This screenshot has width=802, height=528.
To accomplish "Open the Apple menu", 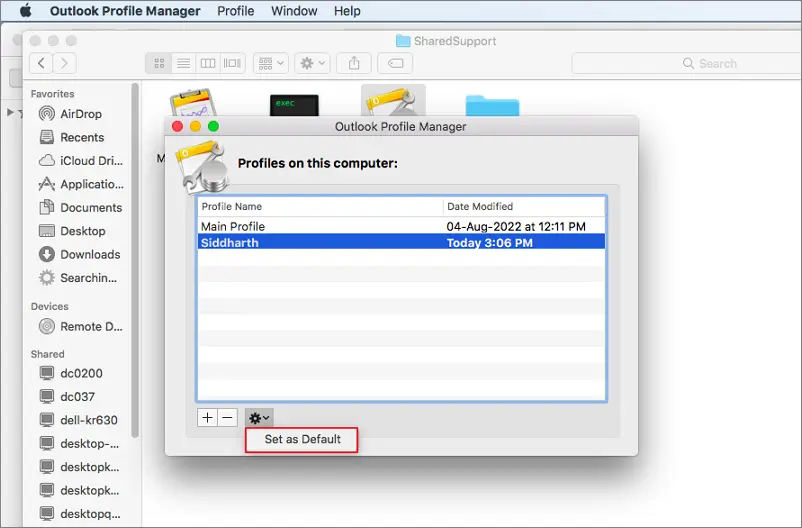I will (26, 11).
